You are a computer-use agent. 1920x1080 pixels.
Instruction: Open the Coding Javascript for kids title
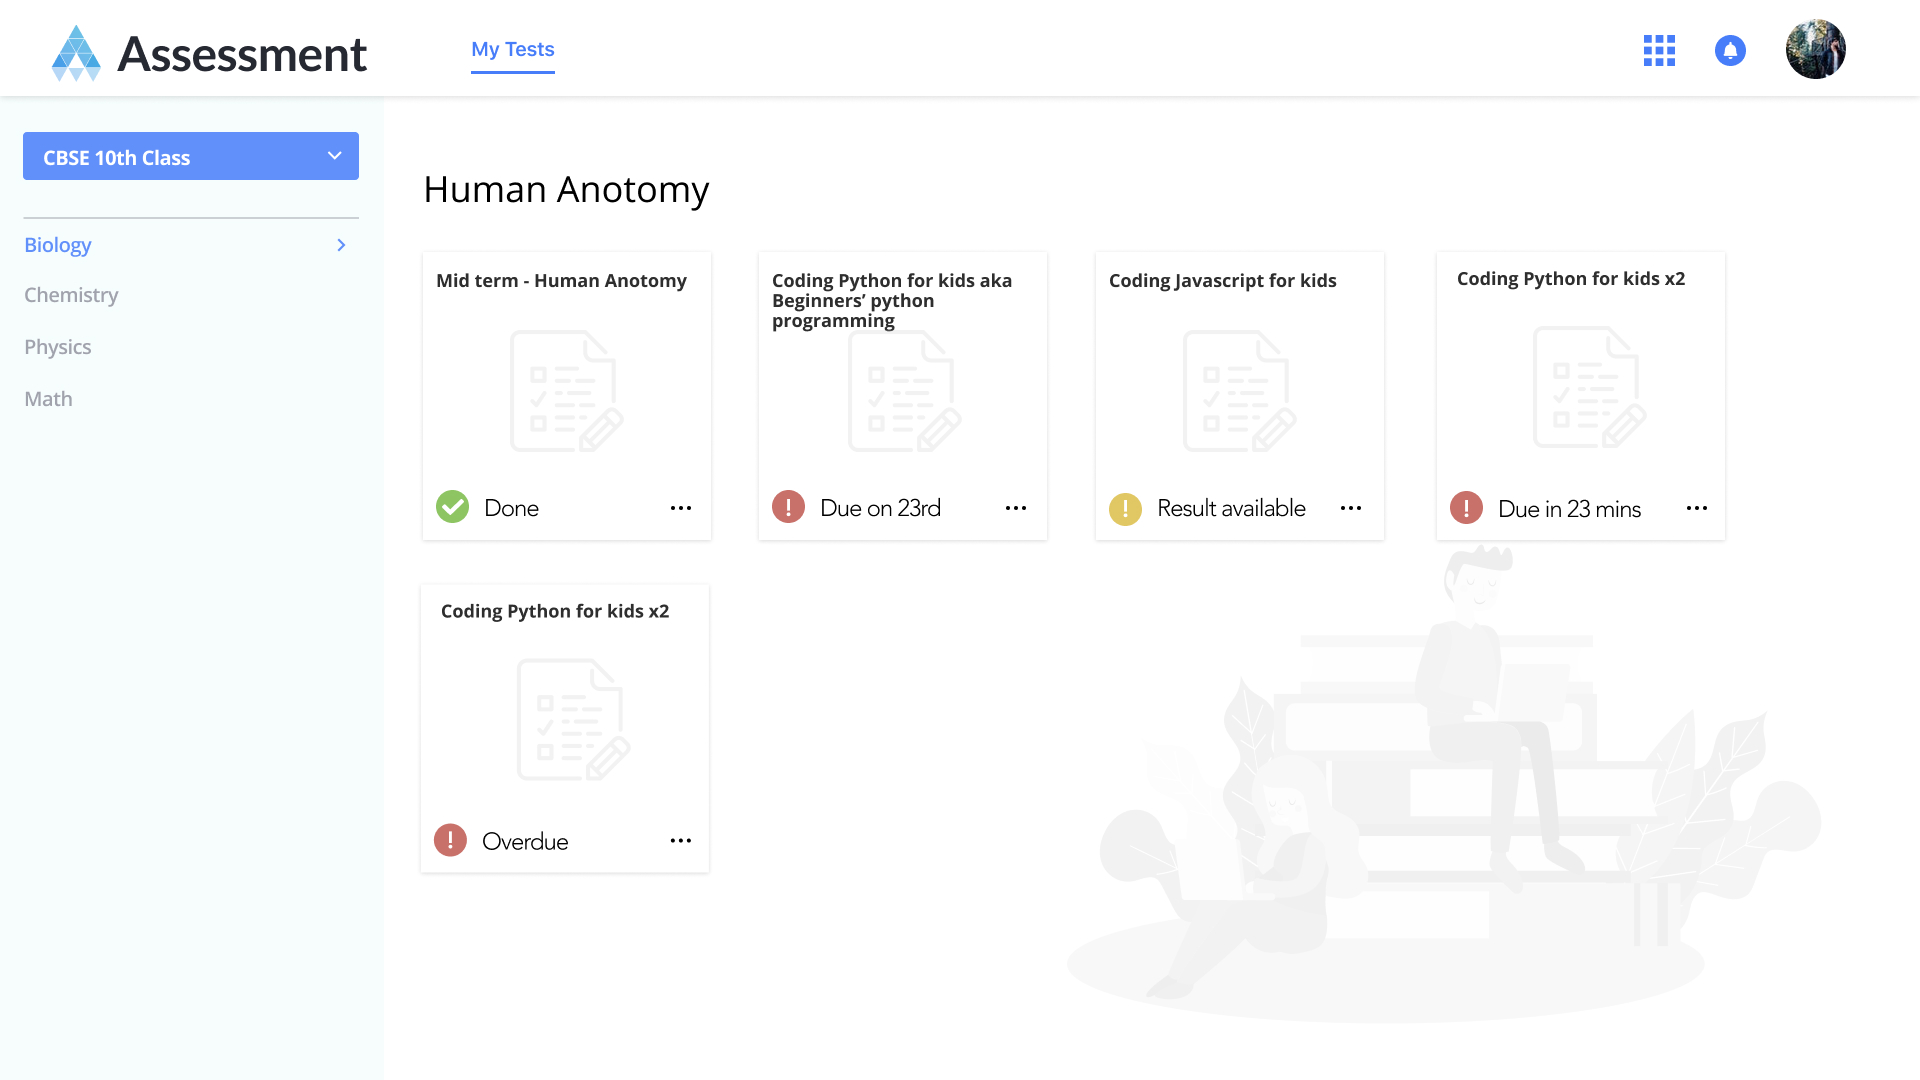1222,280
